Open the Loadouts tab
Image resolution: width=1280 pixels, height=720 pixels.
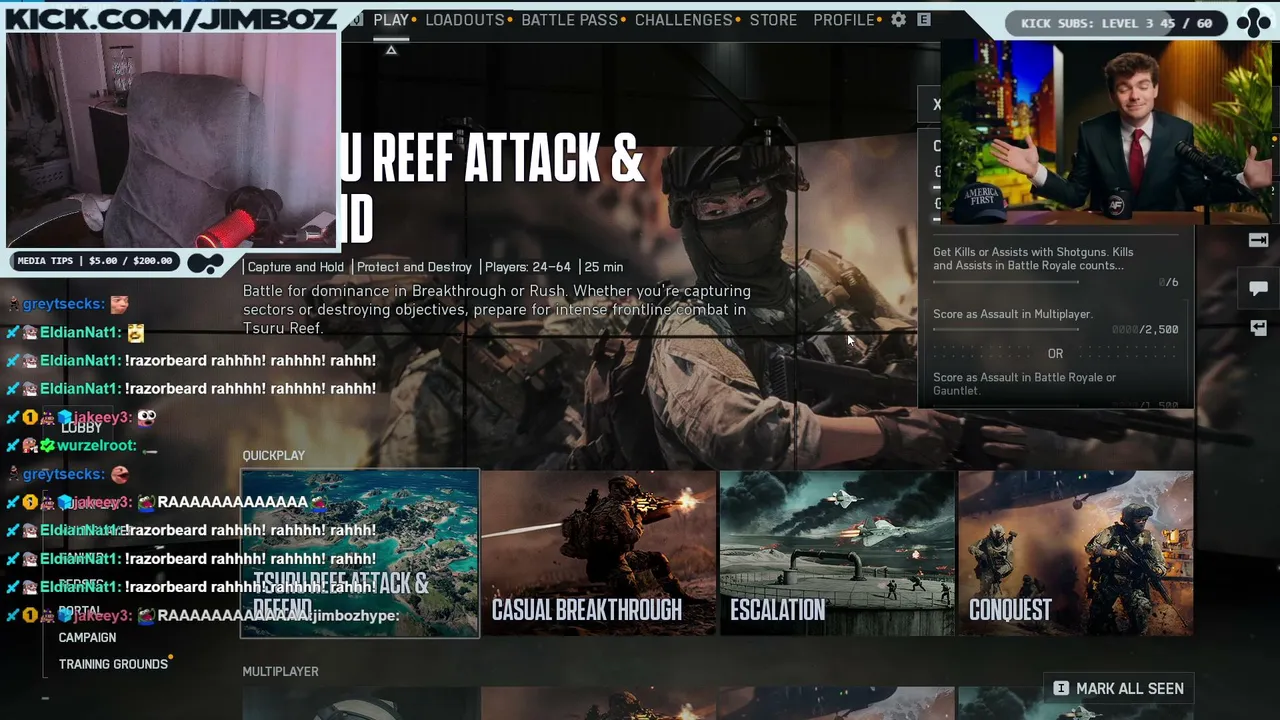click(465, 20)
